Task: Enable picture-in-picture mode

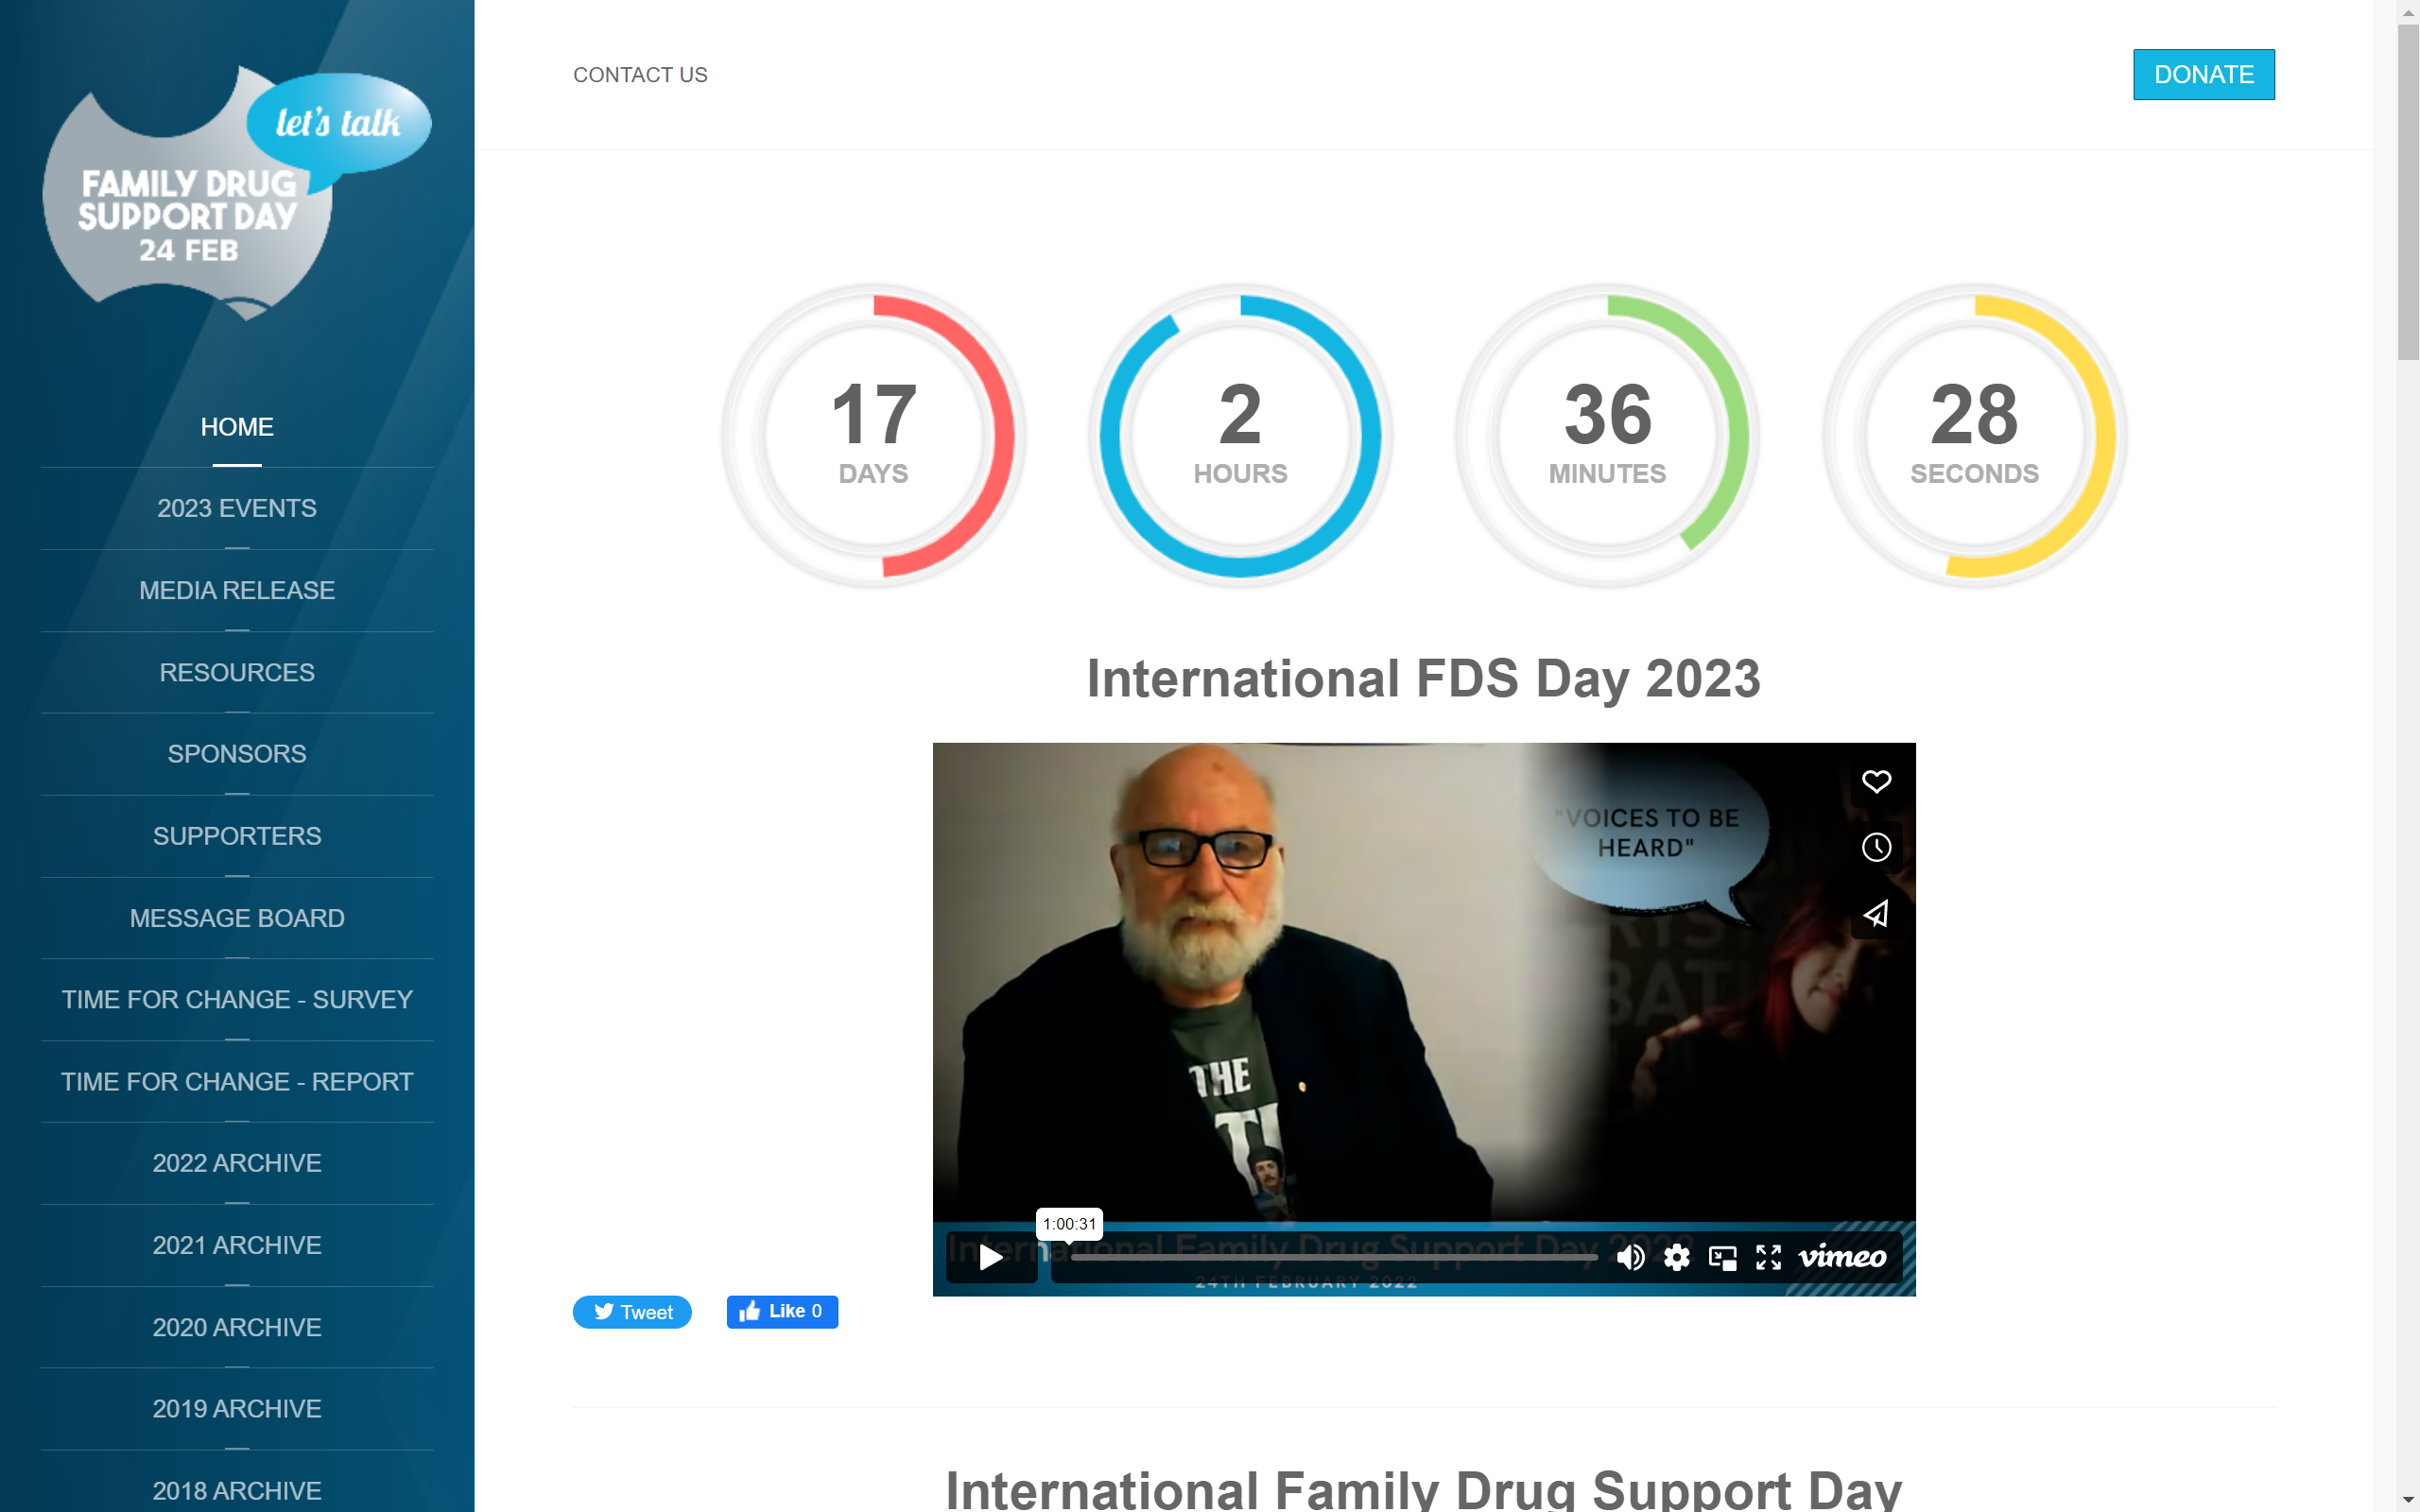Action: pos(1723,1257)
